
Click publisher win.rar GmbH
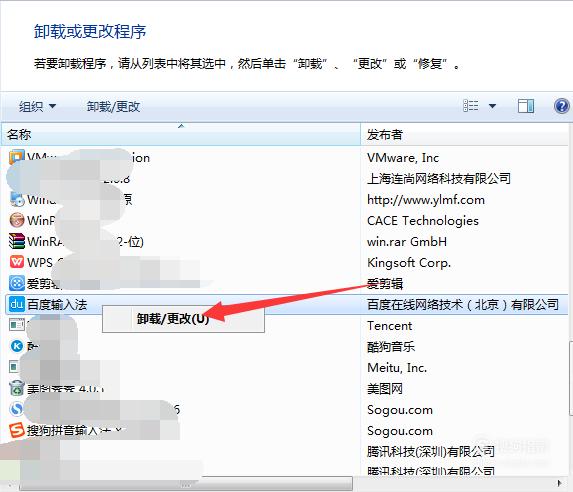(x=407, y=242)
